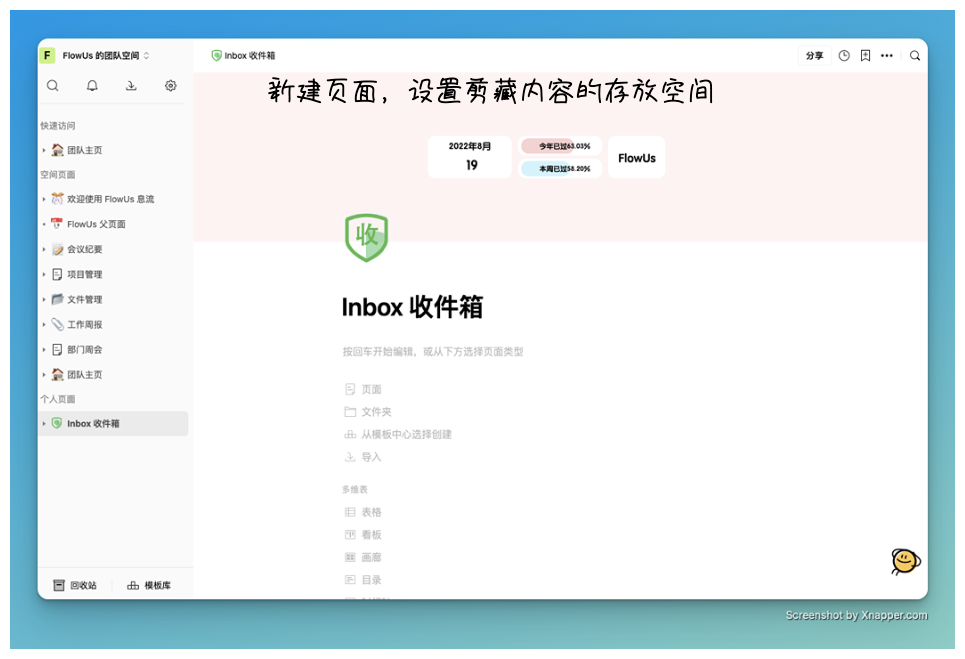The width and height of the screenshot is (965, 659).
Task: Open the more options ··· menu
Action: click(x=887, y=55)
